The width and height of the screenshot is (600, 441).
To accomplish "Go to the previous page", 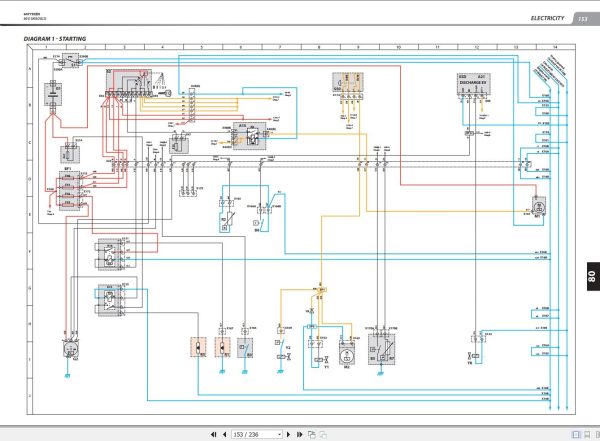I will [225, 434].
